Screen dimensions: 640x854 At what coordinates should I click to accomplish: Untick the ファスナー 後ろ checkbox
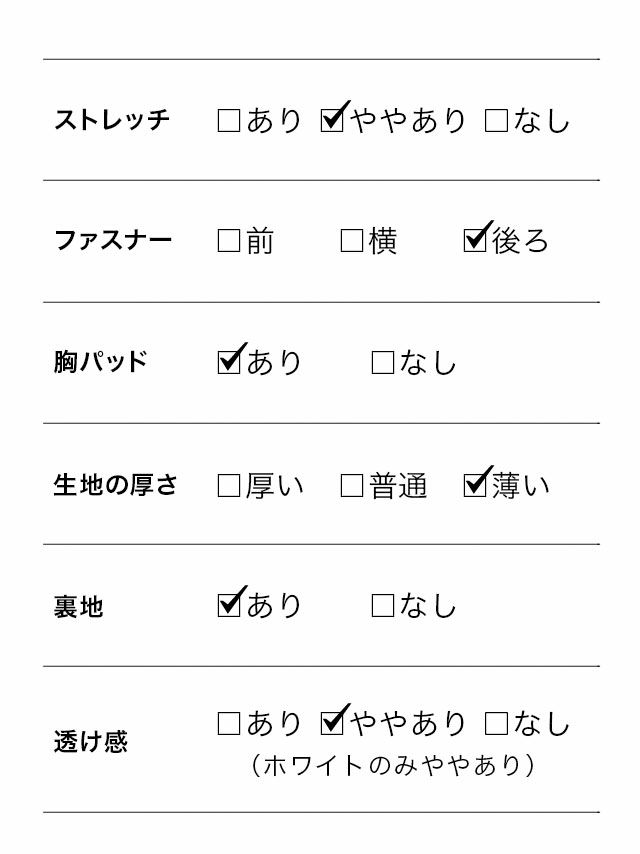(x=476, y=240)
